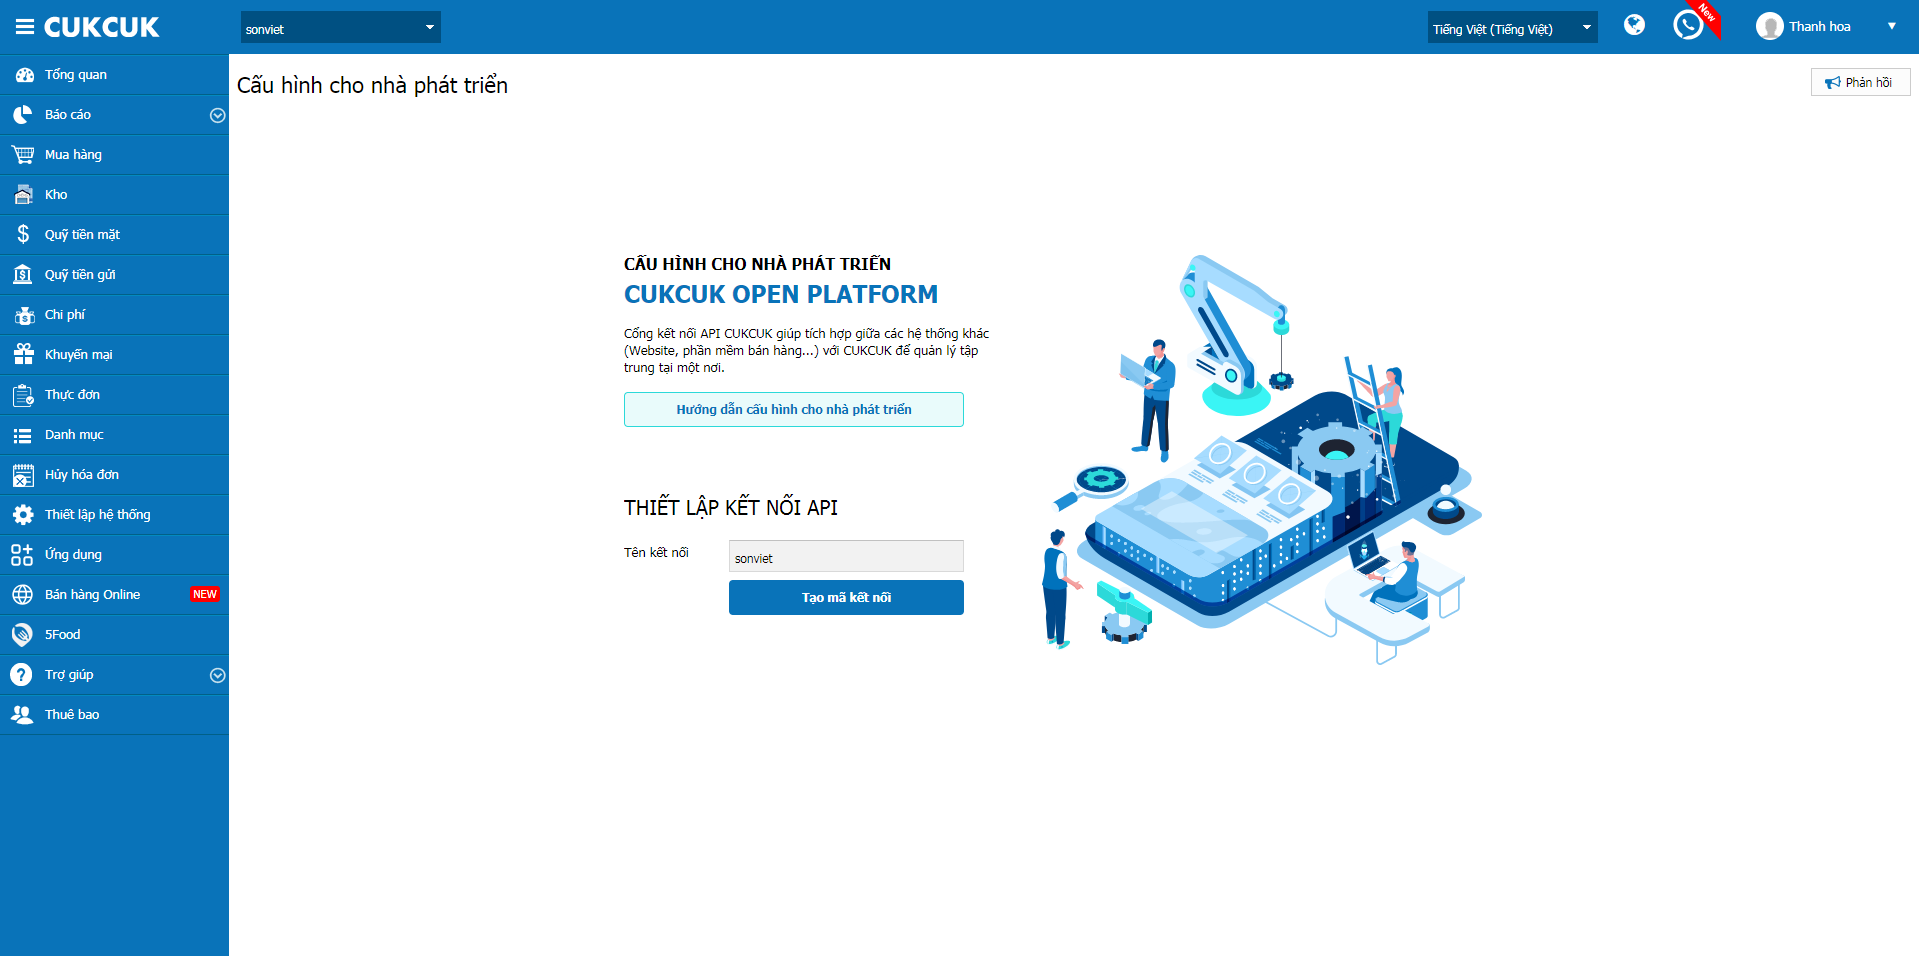Image resolution: width=1919 pixels, height=956 pixels.
Task: Click the Quỹ tiền gửi bank icon
Action: coord(23,275)
